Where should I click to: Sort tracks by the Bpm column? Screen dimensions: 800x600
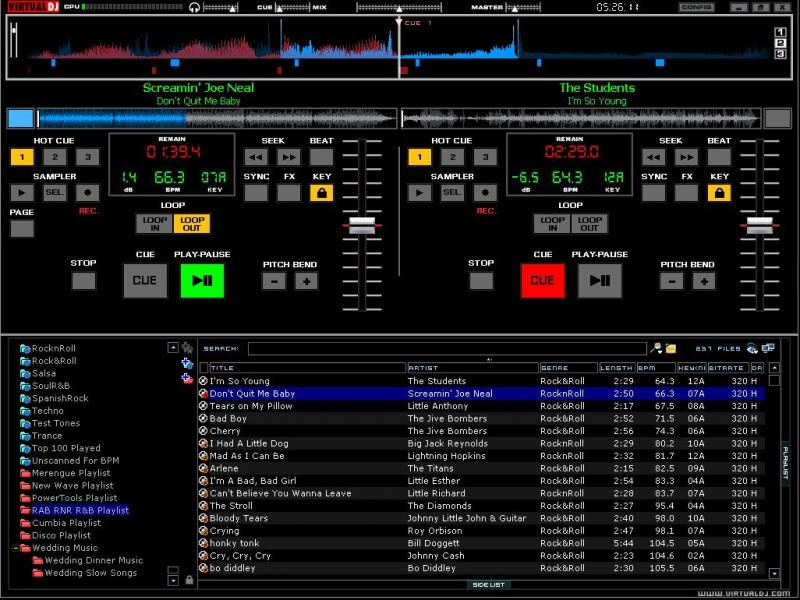click(656, 368)
